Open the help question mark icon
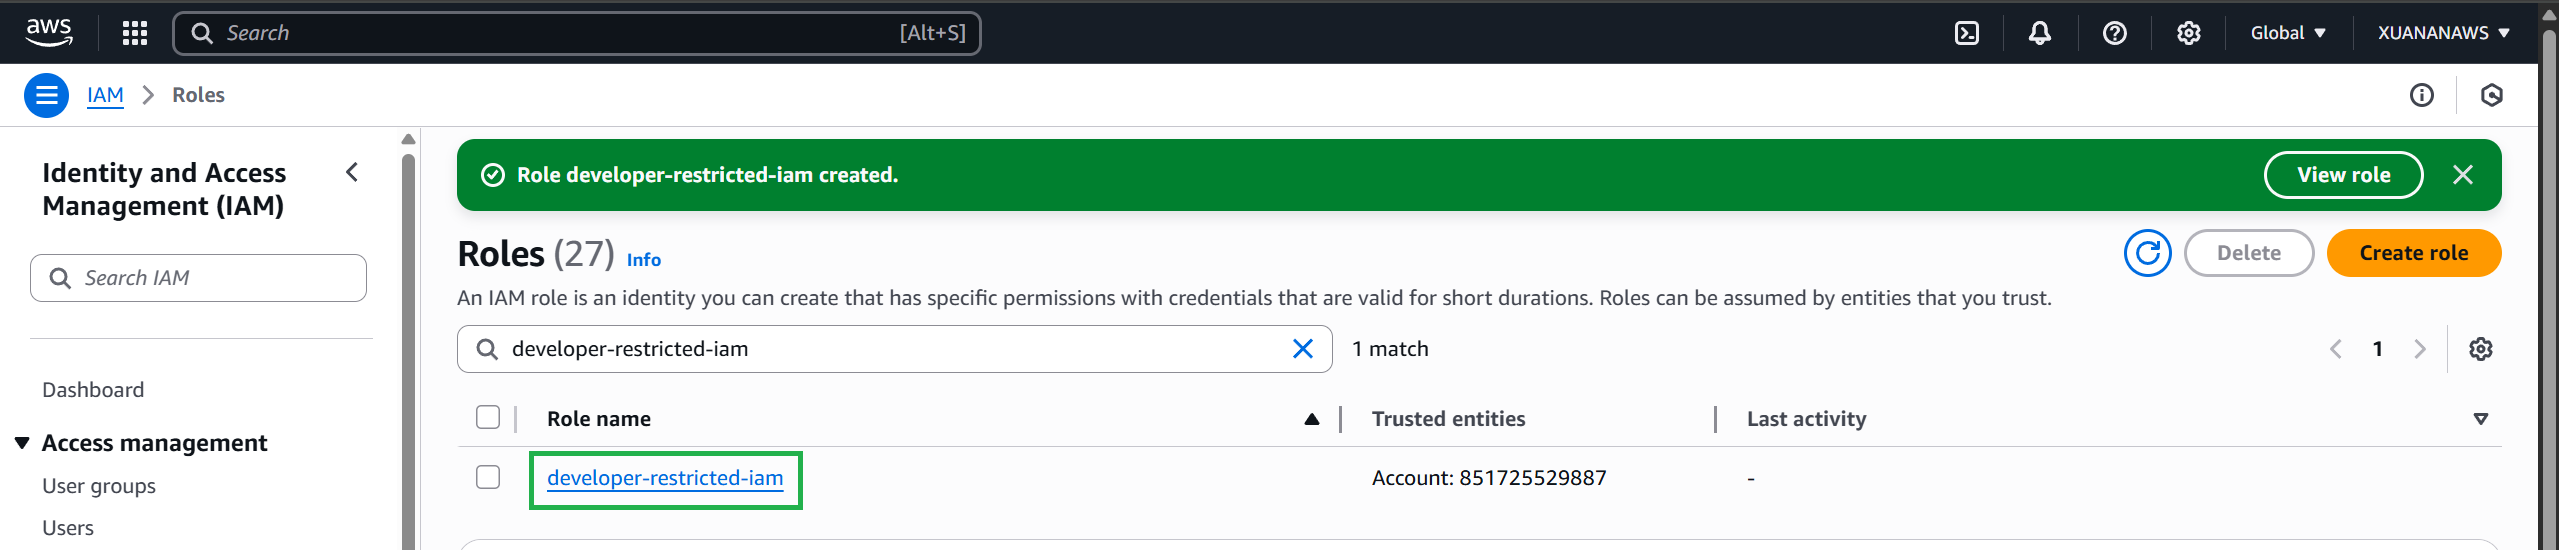The width and height of the screenshot is (2559, 550). click(x=2114, y=33)
